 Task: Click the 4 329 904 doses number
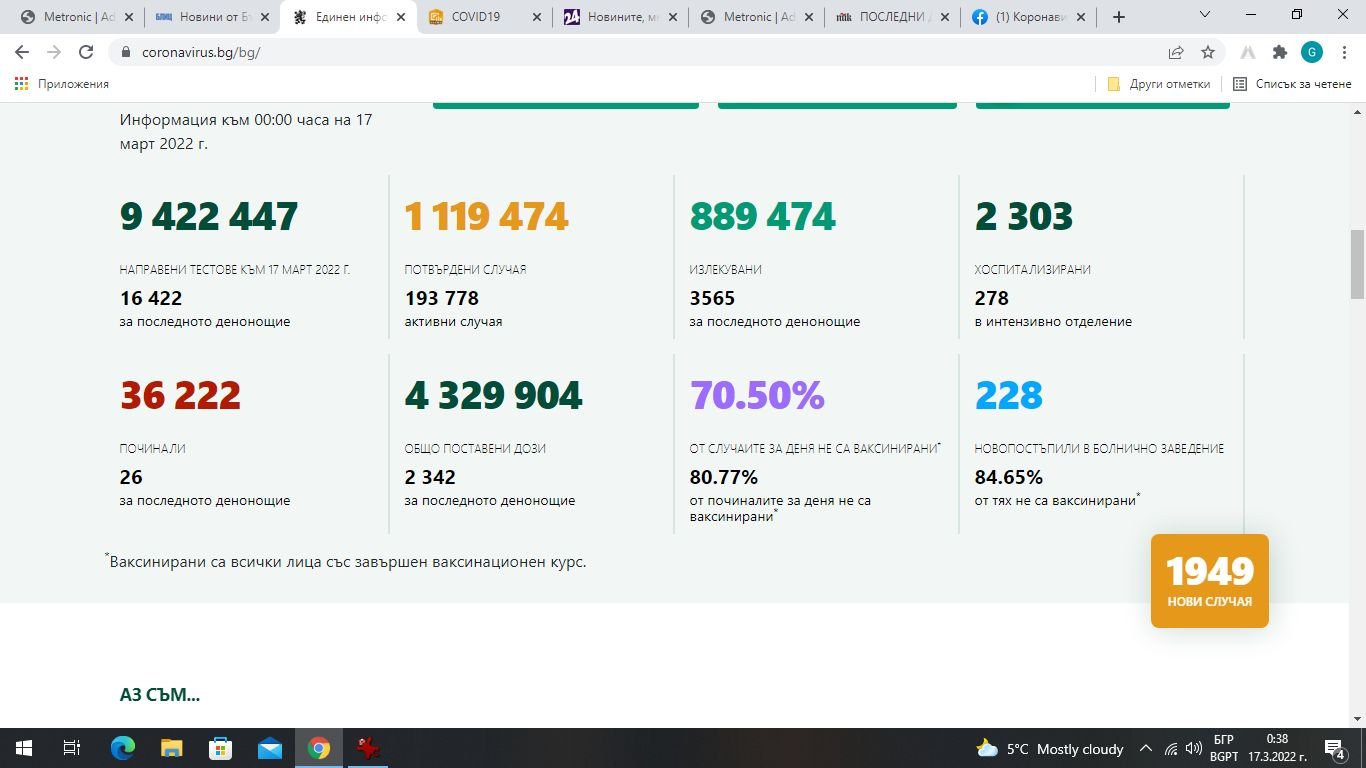tap(494, 395)
